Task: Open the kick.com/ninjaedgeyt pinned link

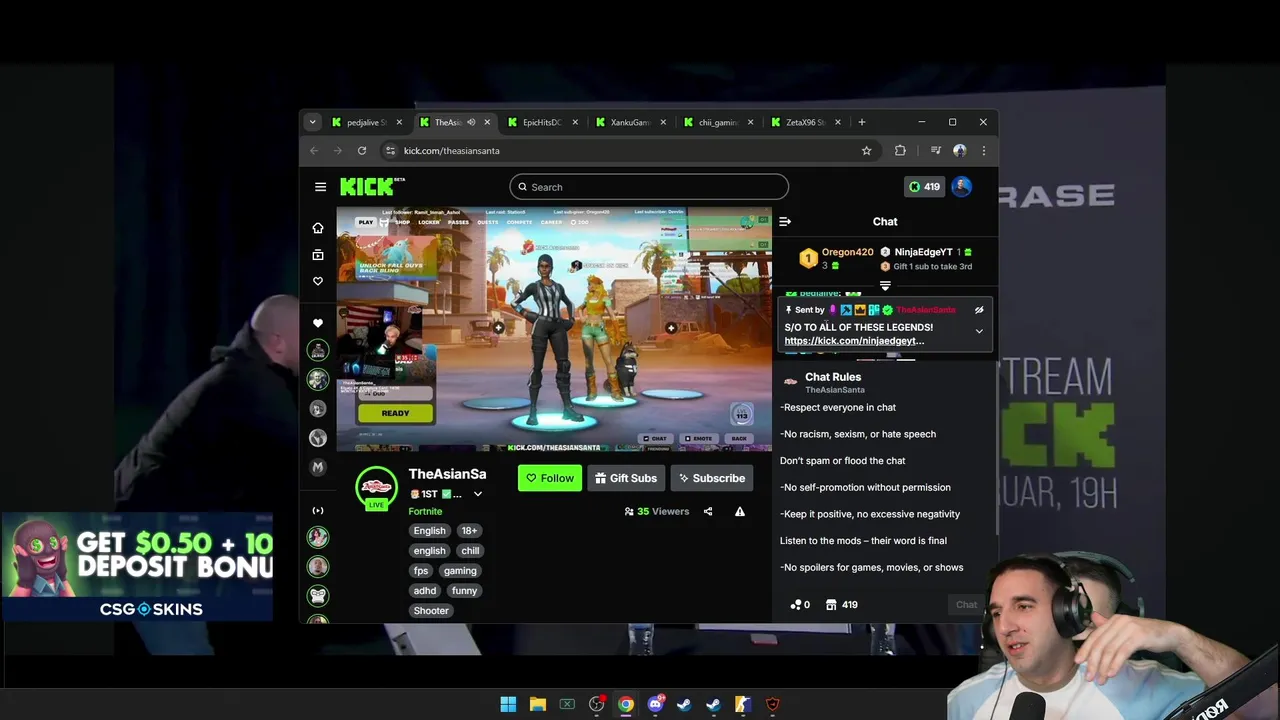Action: coord(854,341)
